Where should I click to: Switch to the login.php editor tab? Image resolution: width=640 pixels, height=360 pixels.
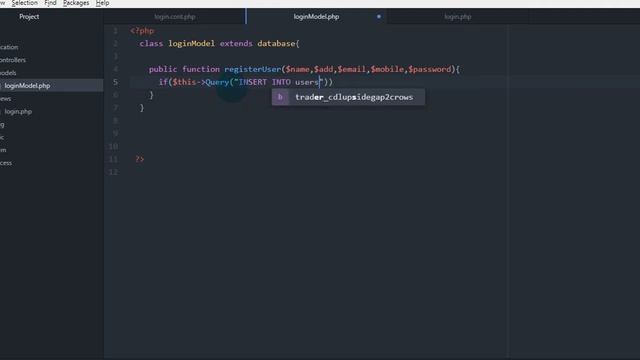click(458, 17)
